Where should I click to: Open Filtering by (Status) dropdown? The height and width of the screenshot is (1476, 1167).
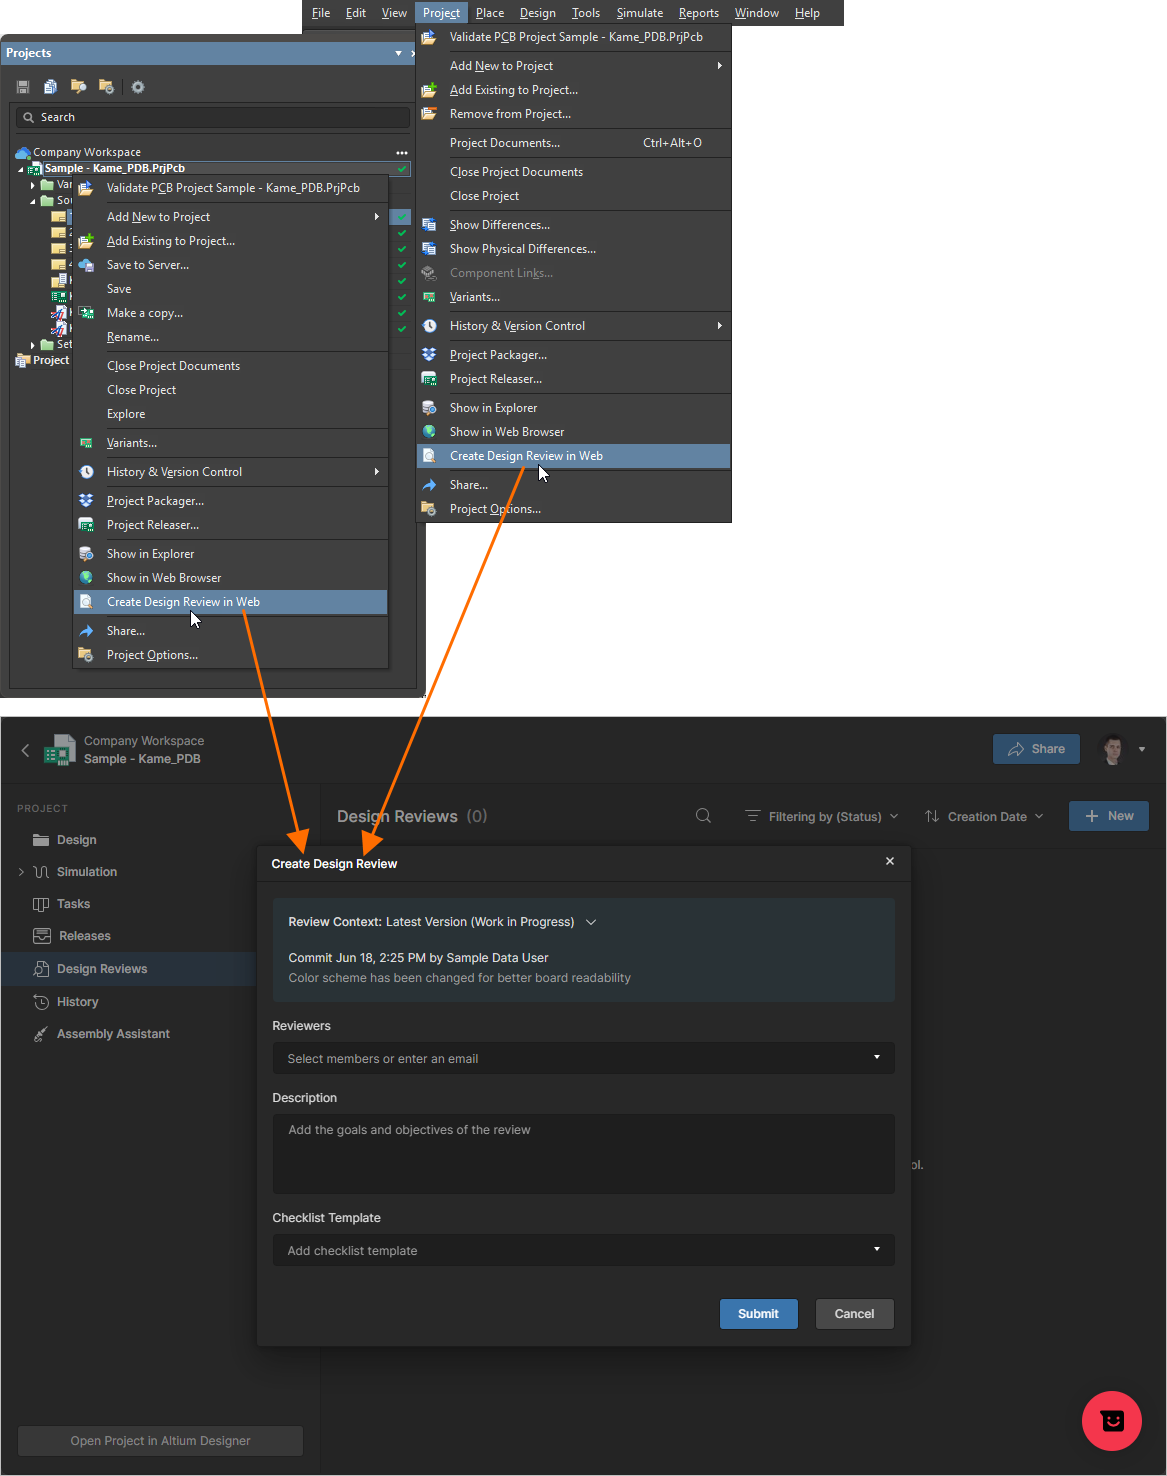[x=822, y=817]
